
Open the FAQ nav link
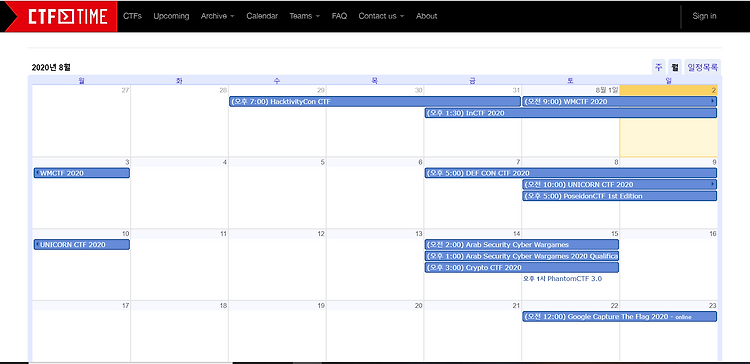pyautogui.click(x=339, y=16)
